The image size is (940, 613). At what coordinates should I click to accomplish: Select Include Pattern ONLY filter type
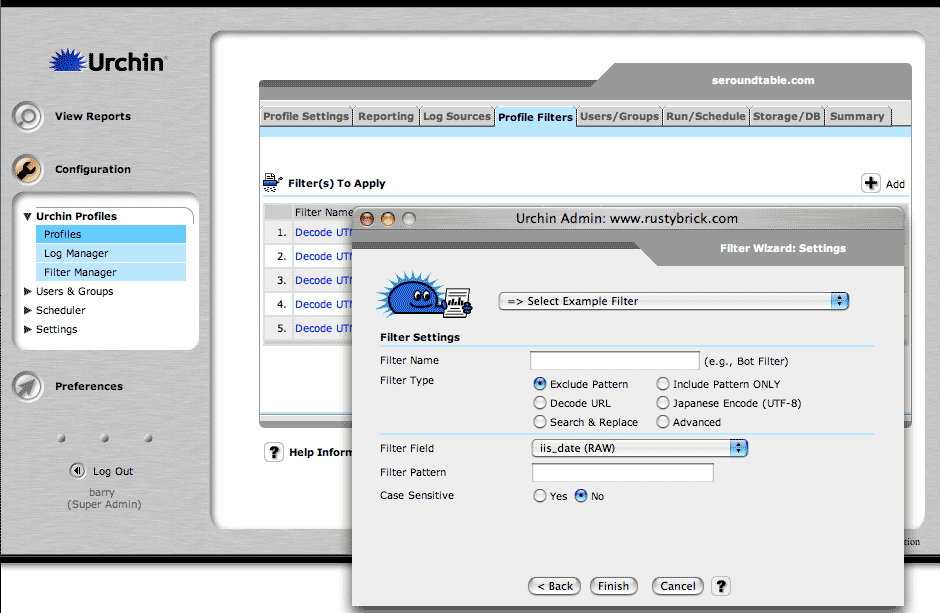[662, 383]
